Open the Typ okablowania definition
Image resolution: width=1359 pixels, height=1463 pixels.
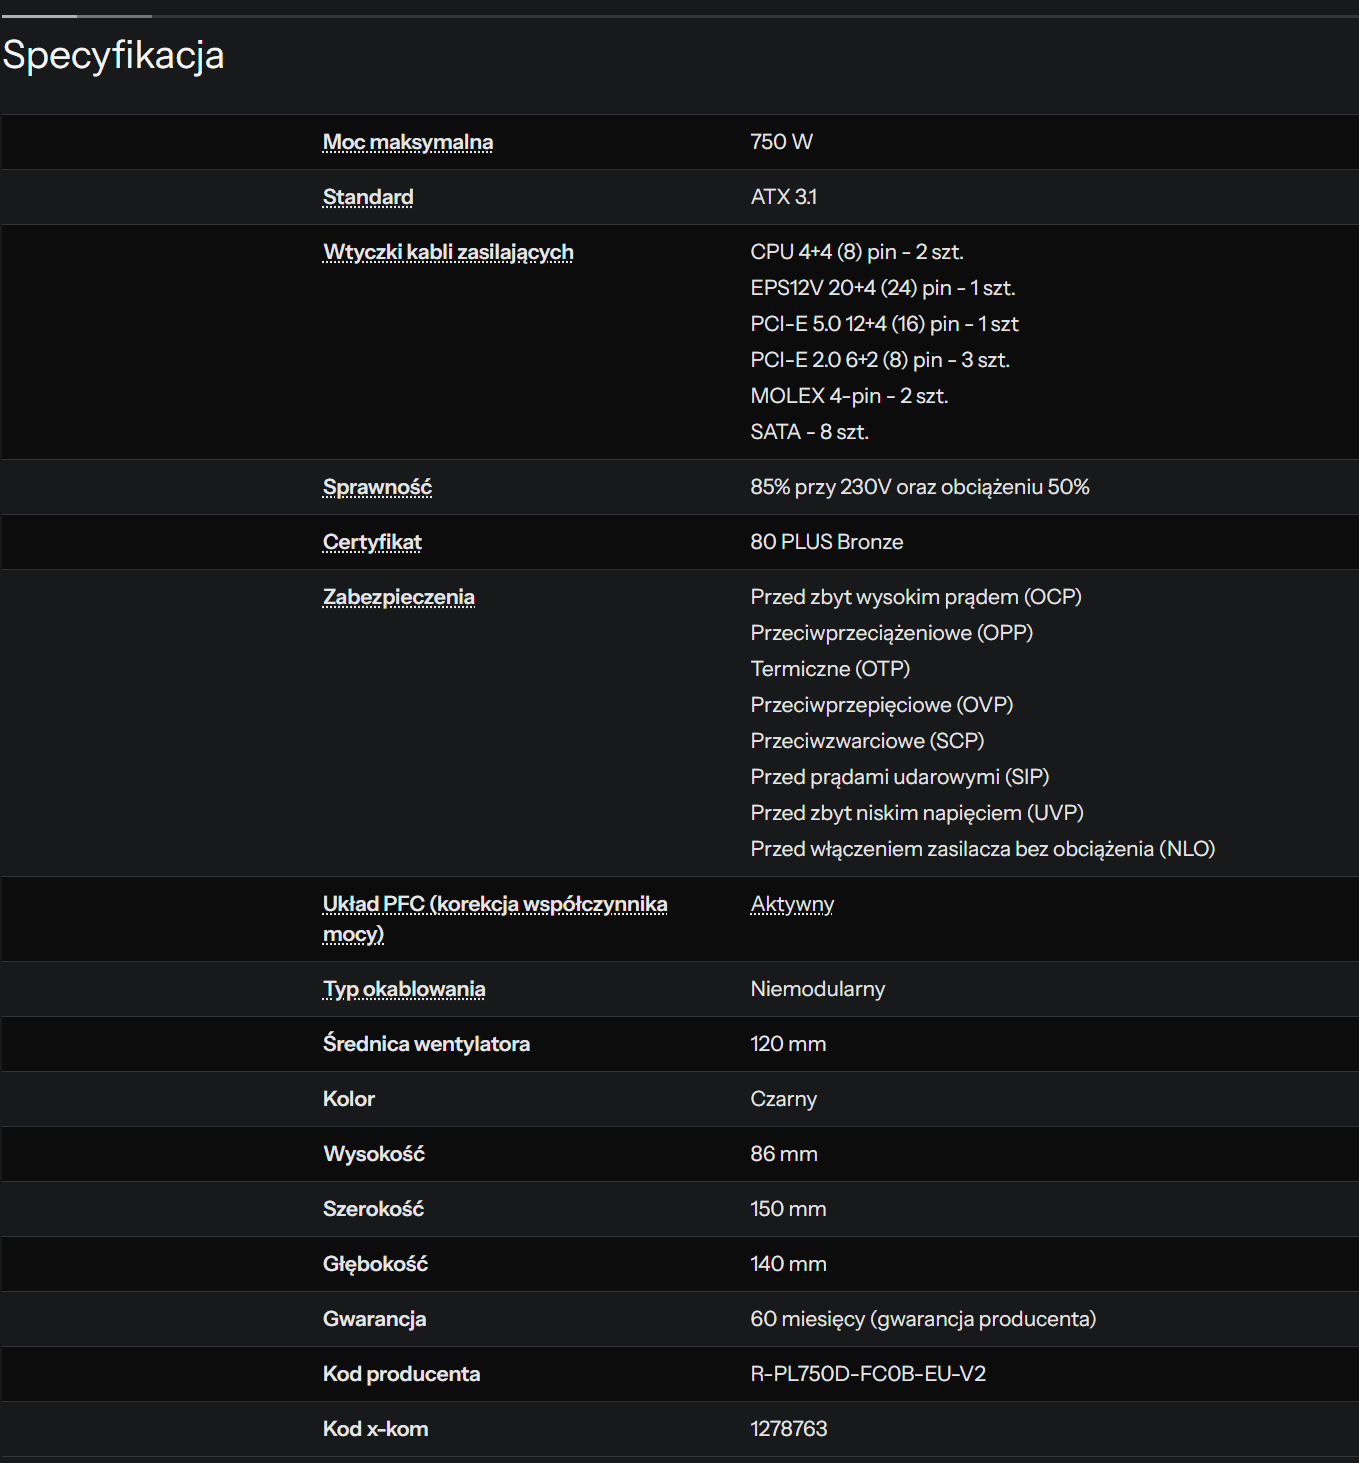[x=403, y=989]
